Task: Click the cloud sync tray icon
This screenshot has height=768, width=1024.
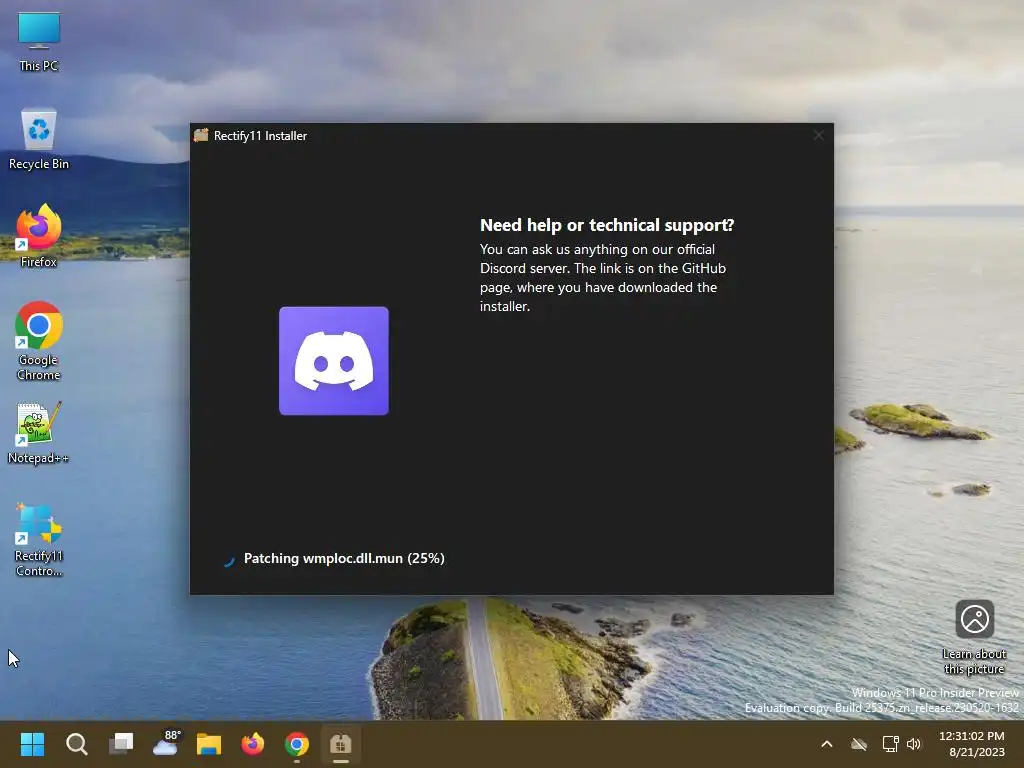Action: pyautogui.click(x=859, y=744)
